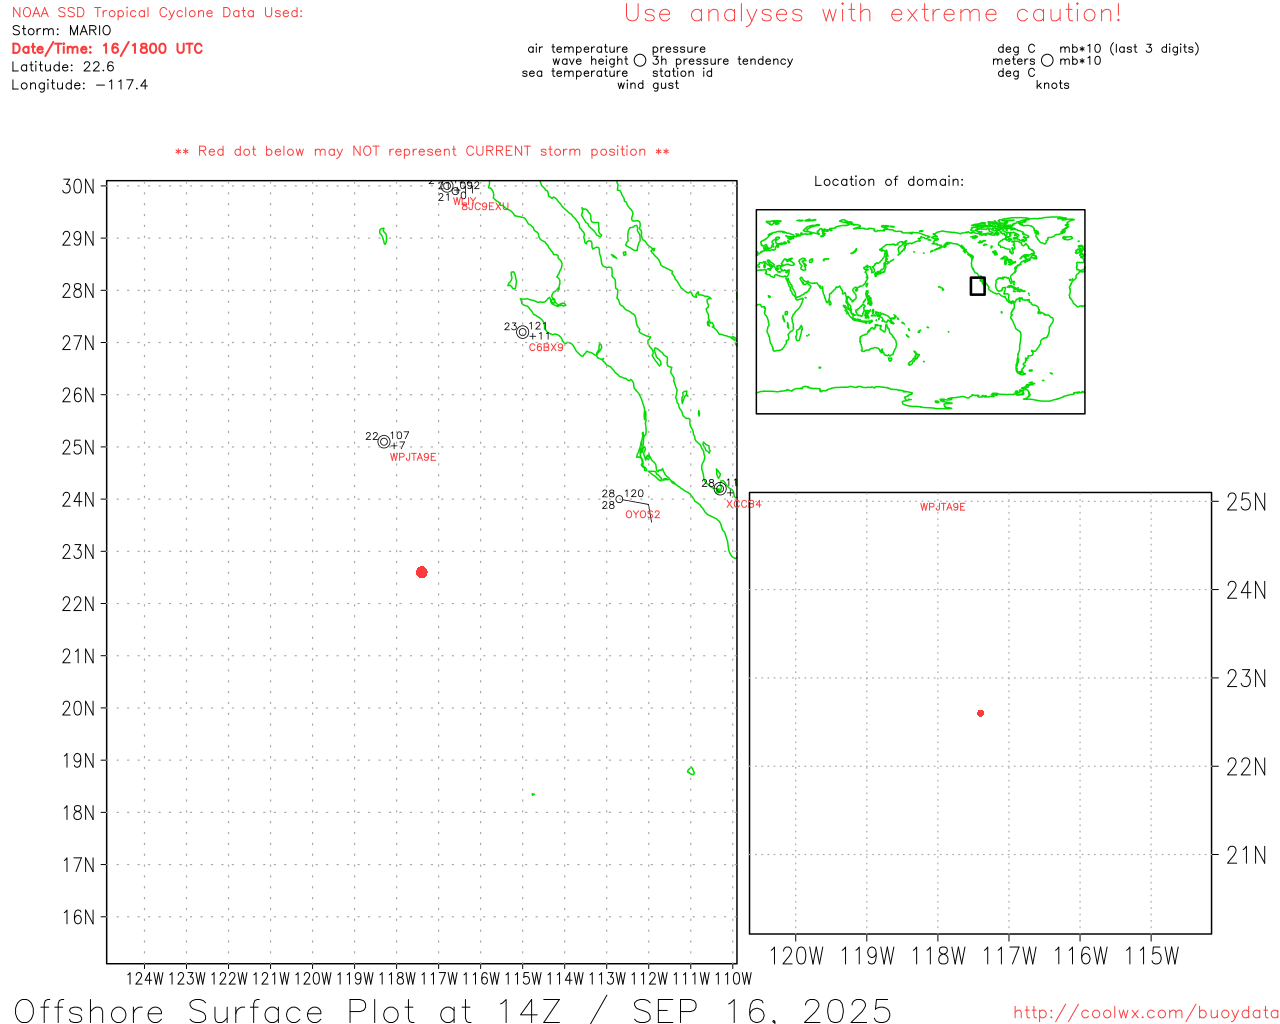Click the 16N latitude axis label
This screenshot has width=1280, height=1024.
(x=79, y=918)
